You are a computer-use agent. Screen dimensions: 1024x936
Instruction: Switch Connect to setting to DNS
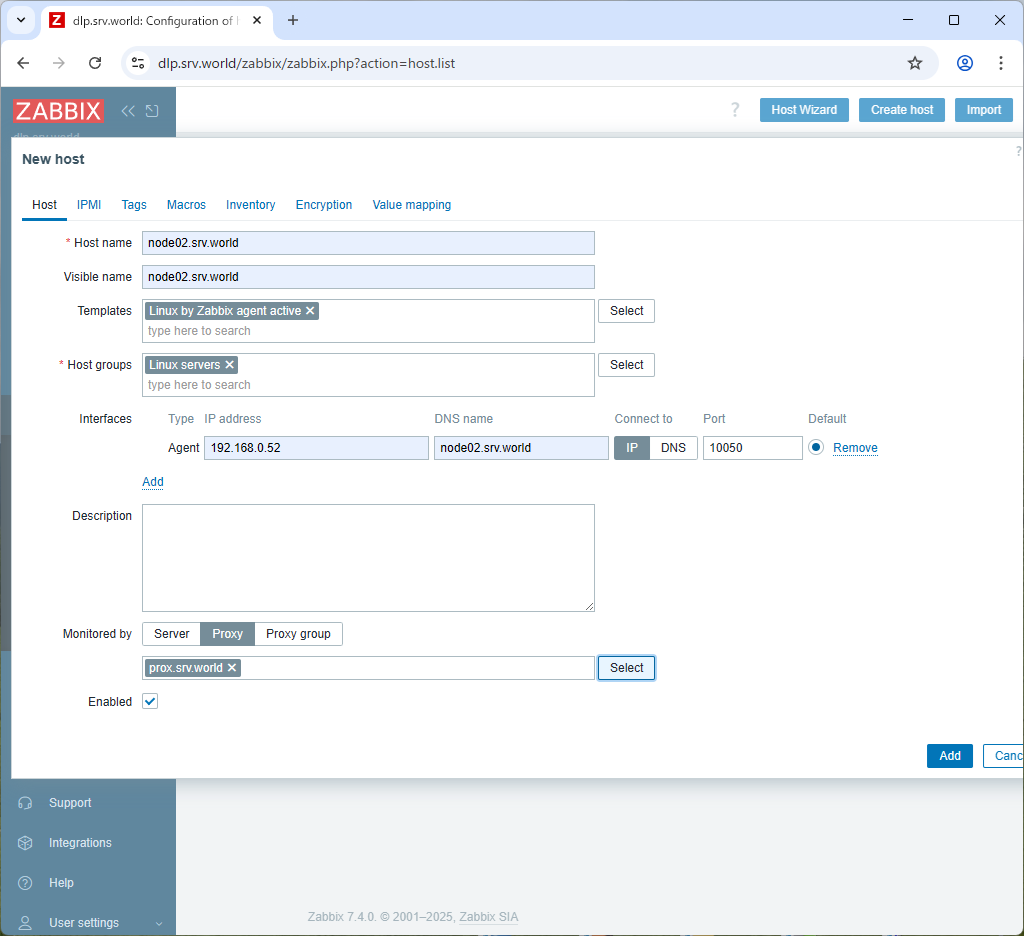pos(673,448)
